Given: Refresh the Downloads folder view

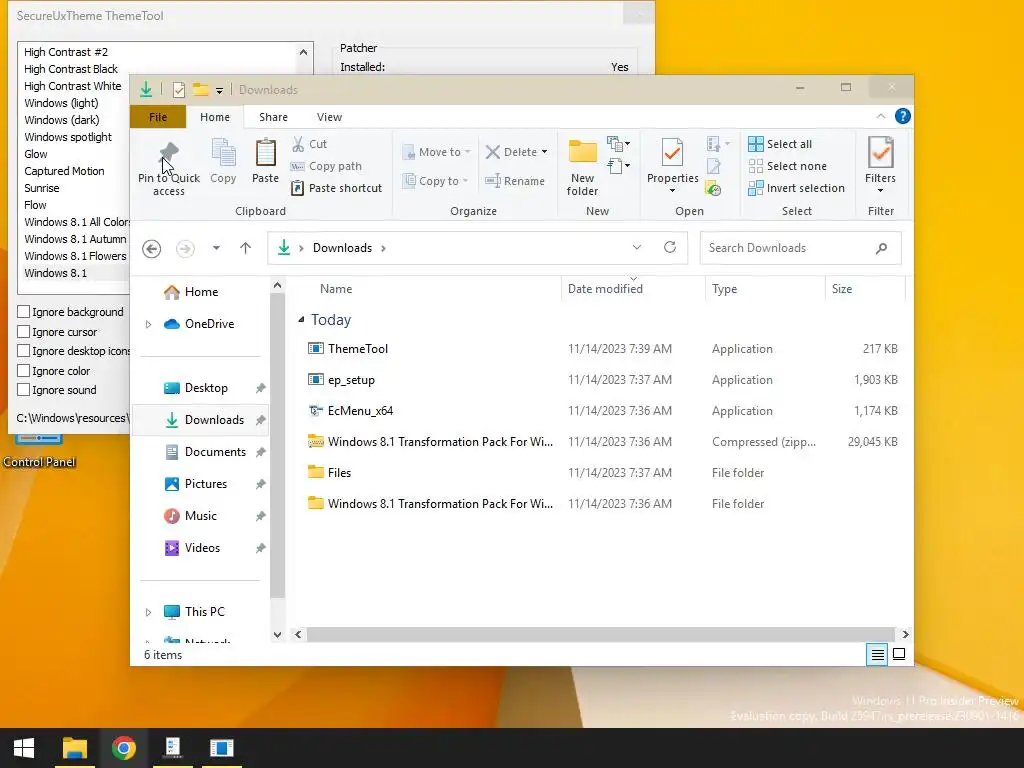Looking at the screenshot, I should [669, 248].
